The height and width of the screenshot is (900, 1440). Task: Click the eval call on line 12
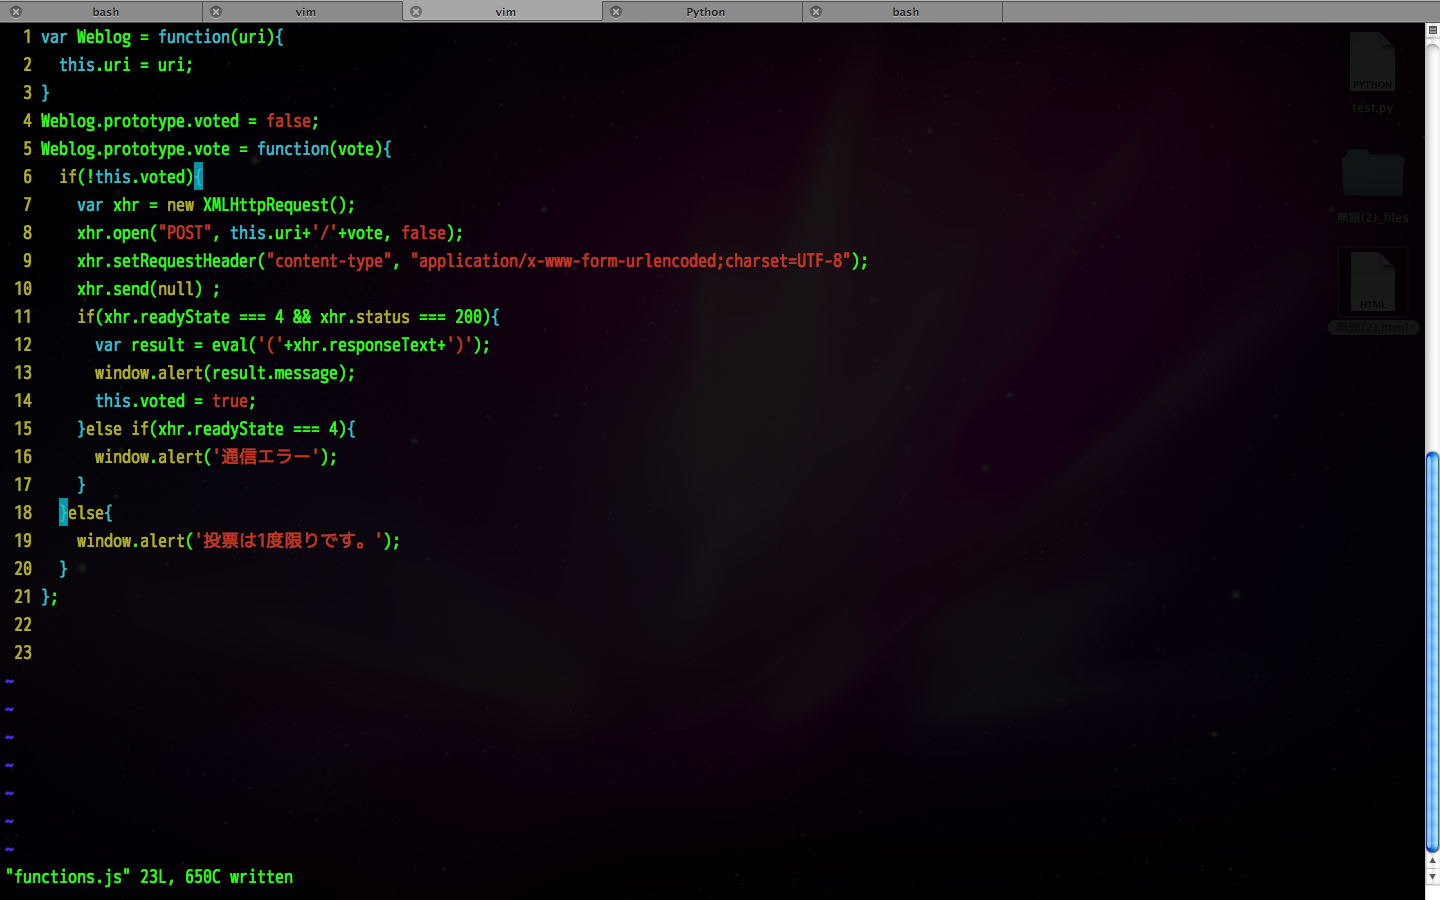pos(229,345)
